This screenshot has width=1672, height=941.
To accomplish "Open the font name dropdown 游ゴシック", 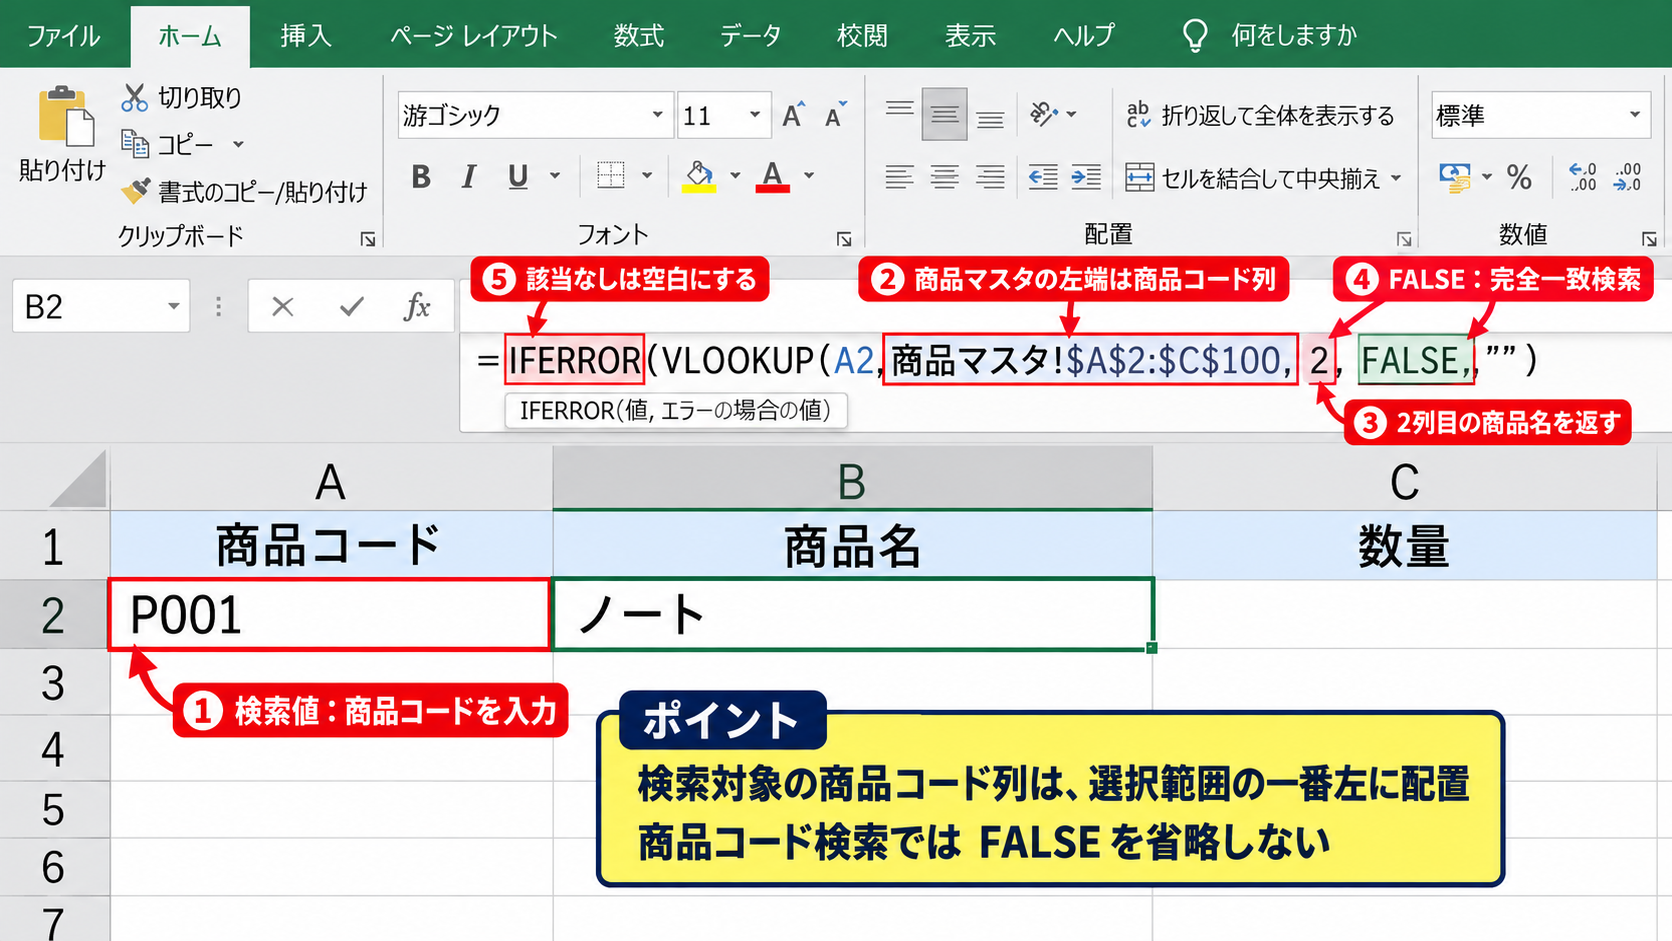I will pyautogui.click(x=657, y=115).
